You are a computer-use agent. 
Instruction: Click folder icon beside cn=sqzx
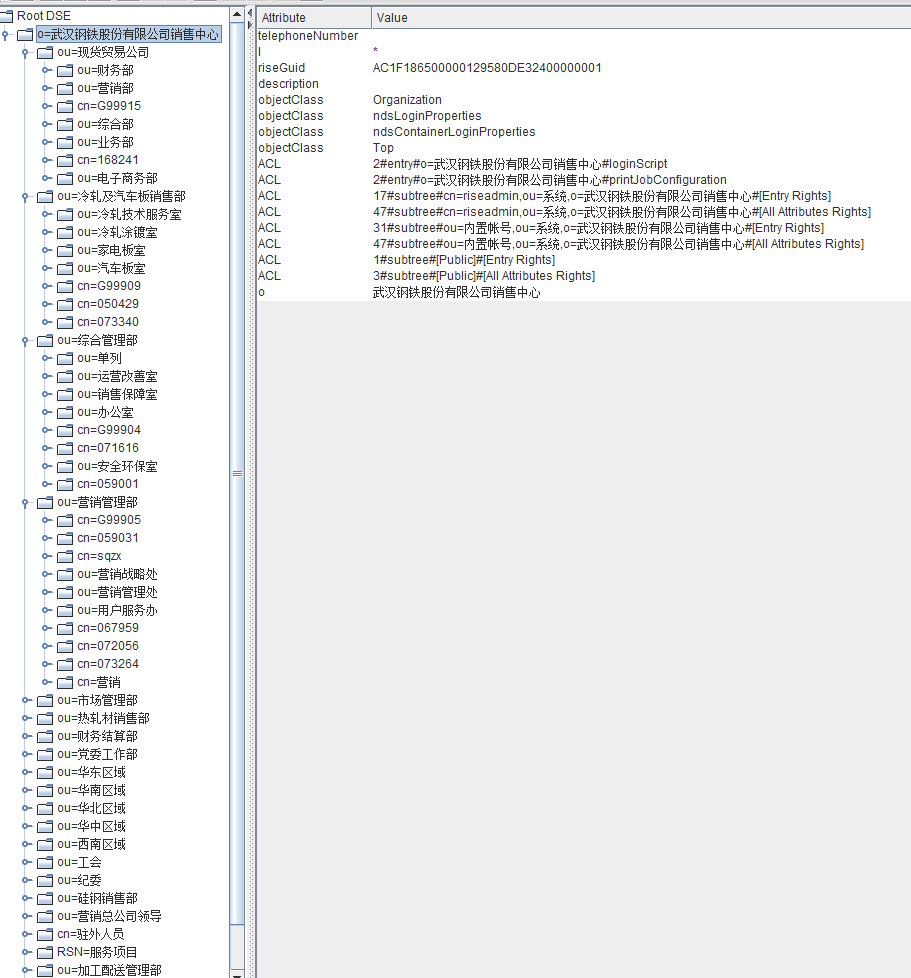tap(65, 556)
